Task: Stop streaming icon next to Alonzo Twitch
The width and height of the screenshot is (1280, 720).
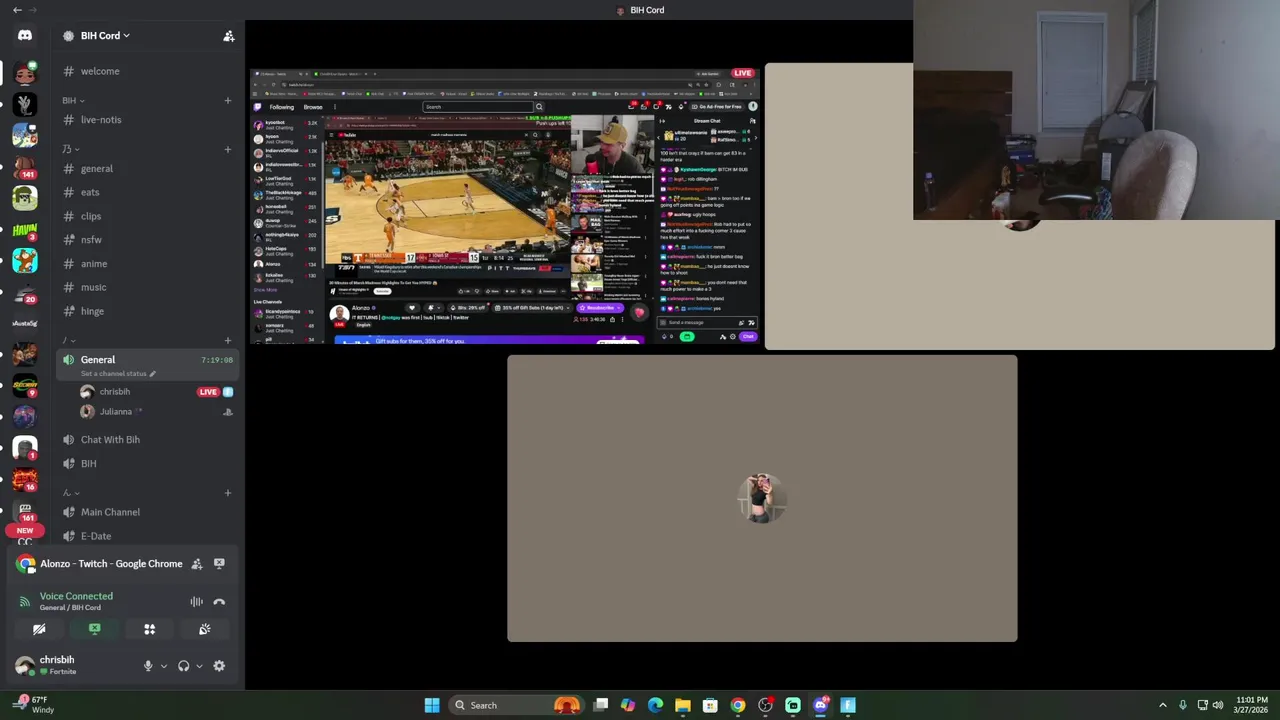Action: [219, 564]
